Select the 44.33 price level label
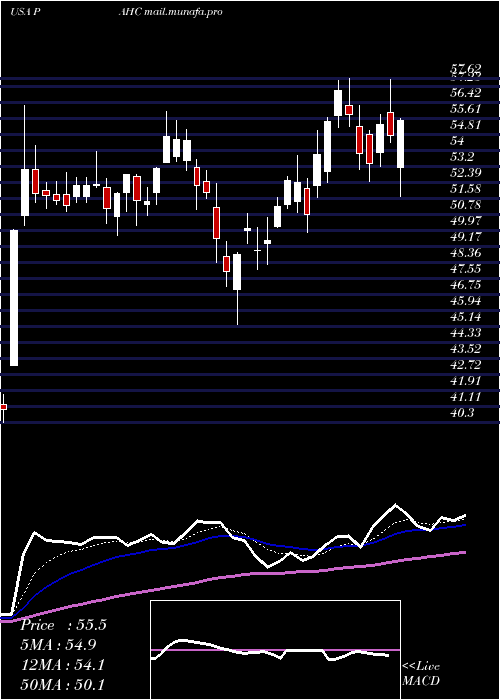This screenshot has height=700, width=500. (466, 333)
